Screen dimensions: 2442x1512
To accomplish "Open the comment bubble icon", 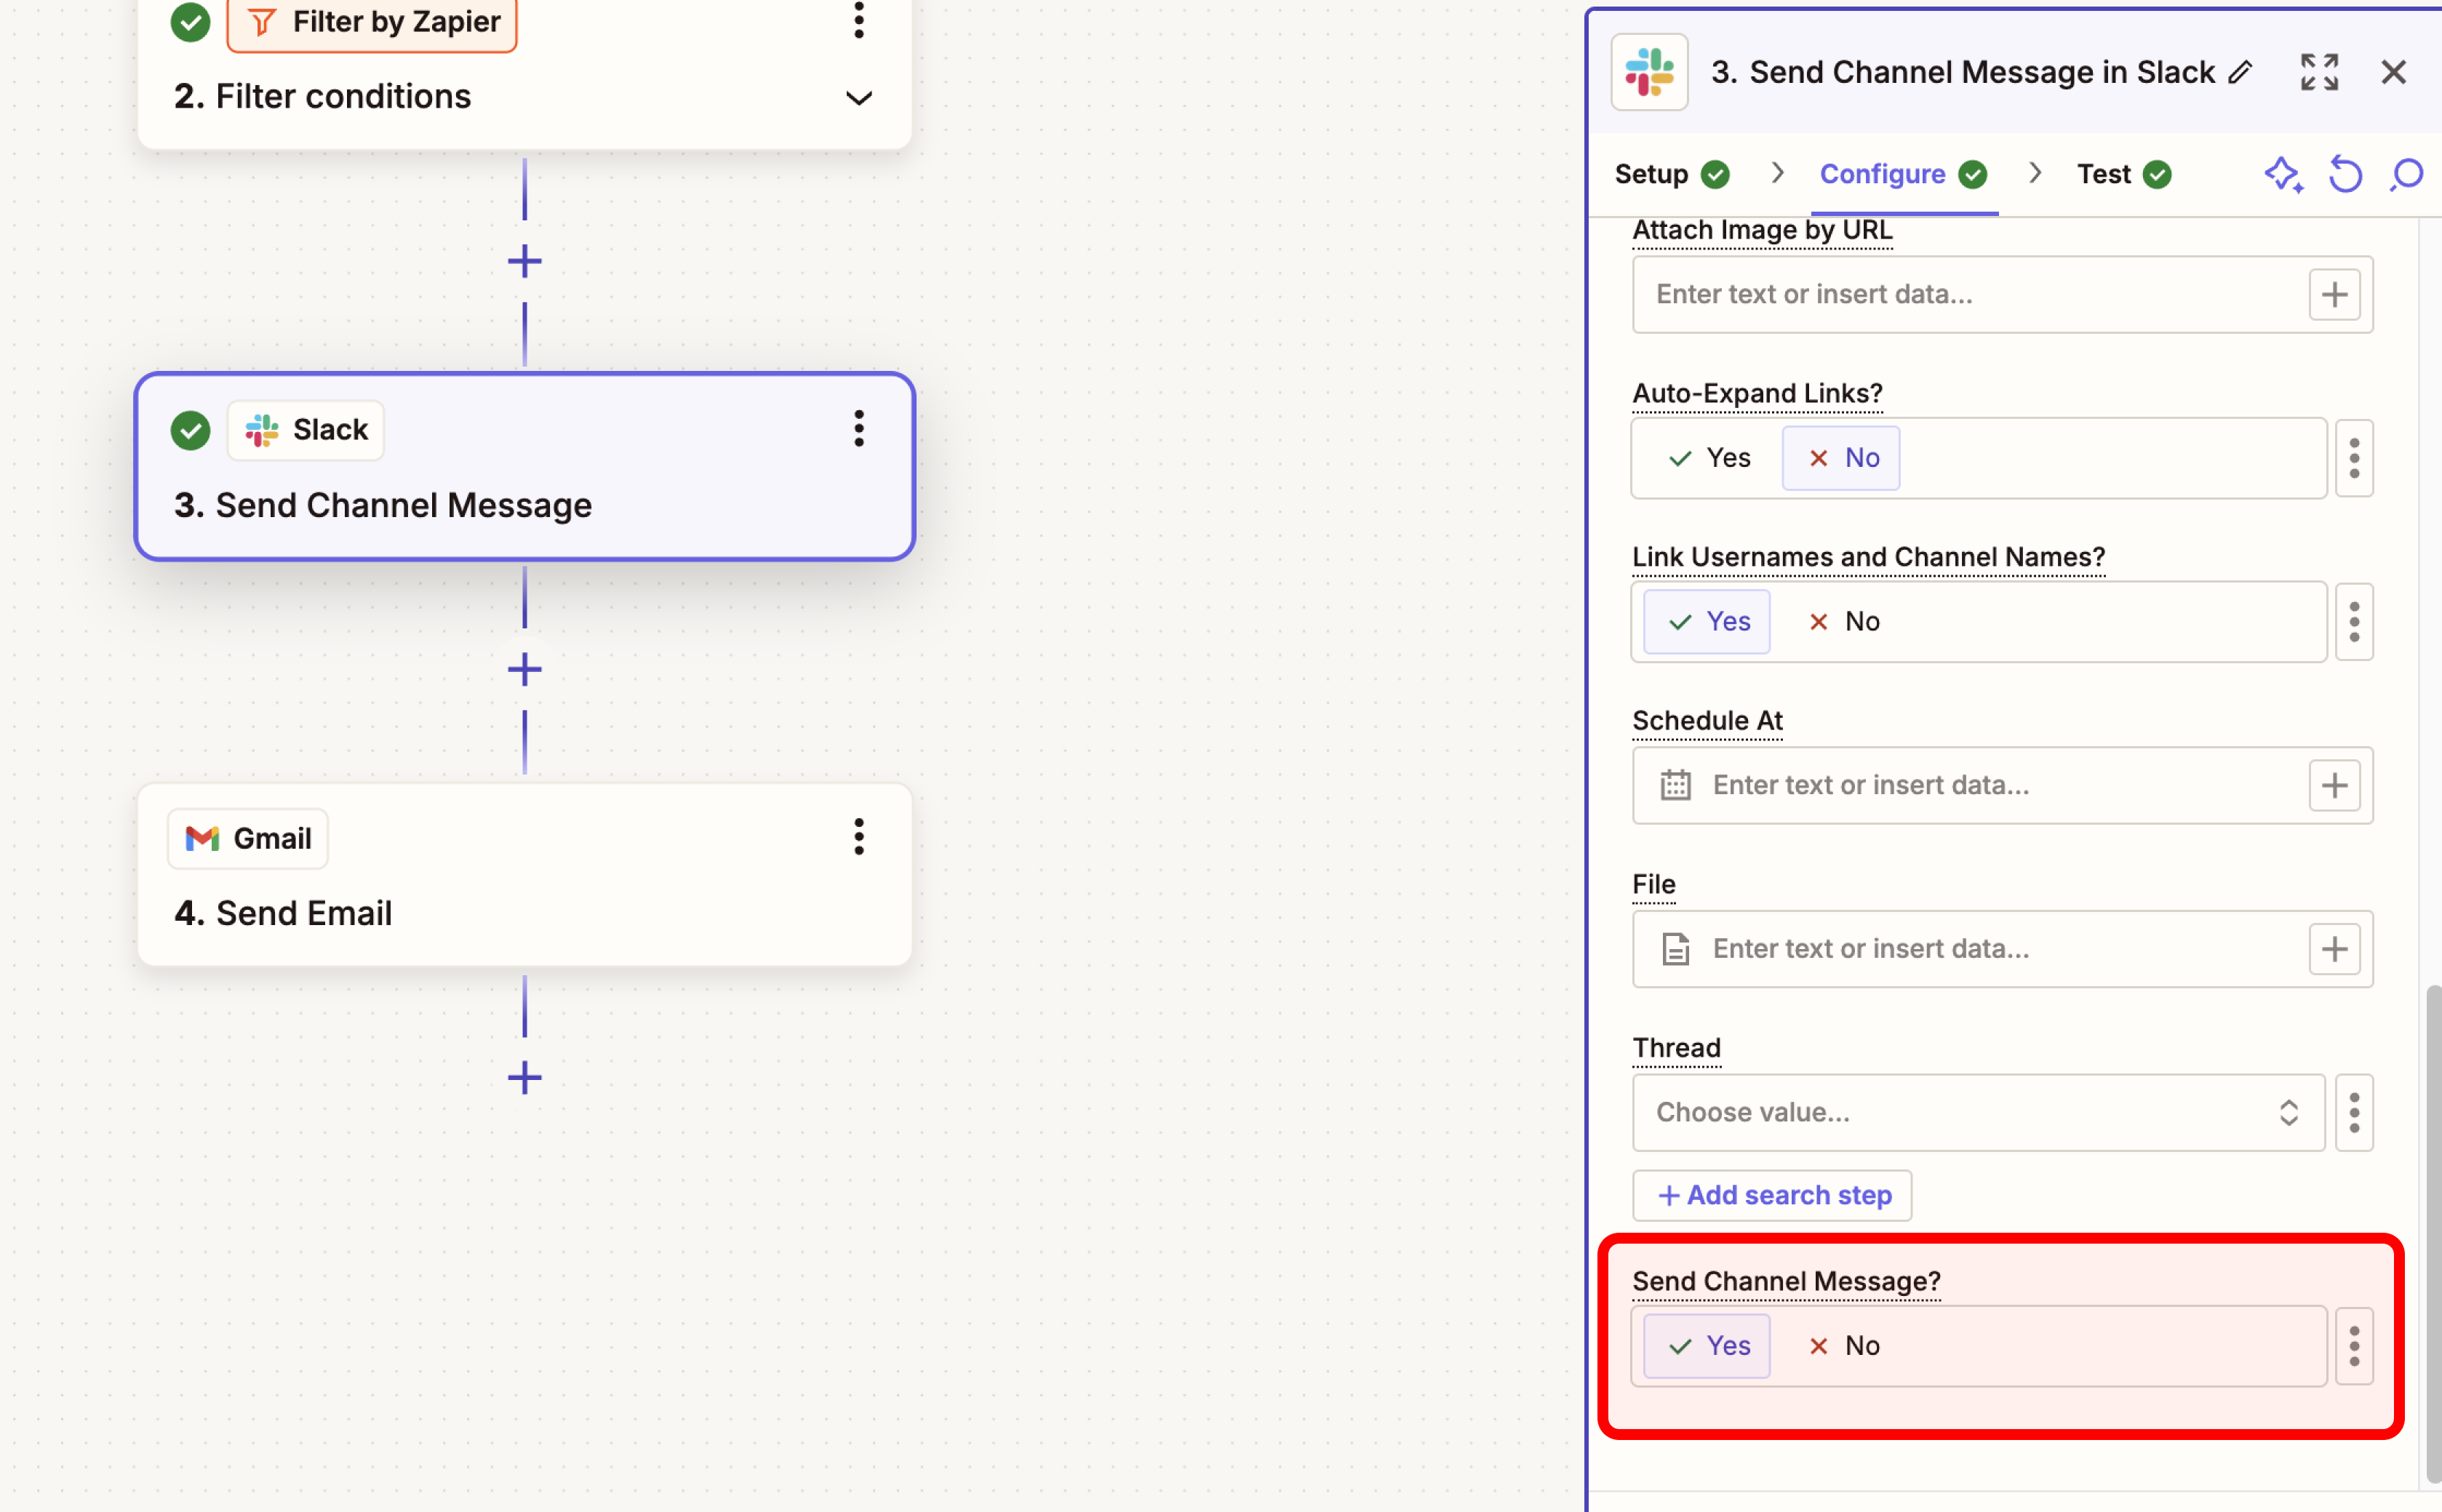I will tap(2407, 175).
